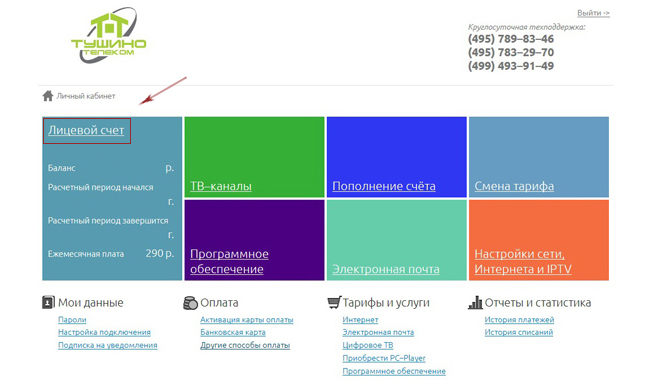Click the Тушино Телеком logo
Image resolution: width=645 pixels, height=390 pixels.
point(109,35)
